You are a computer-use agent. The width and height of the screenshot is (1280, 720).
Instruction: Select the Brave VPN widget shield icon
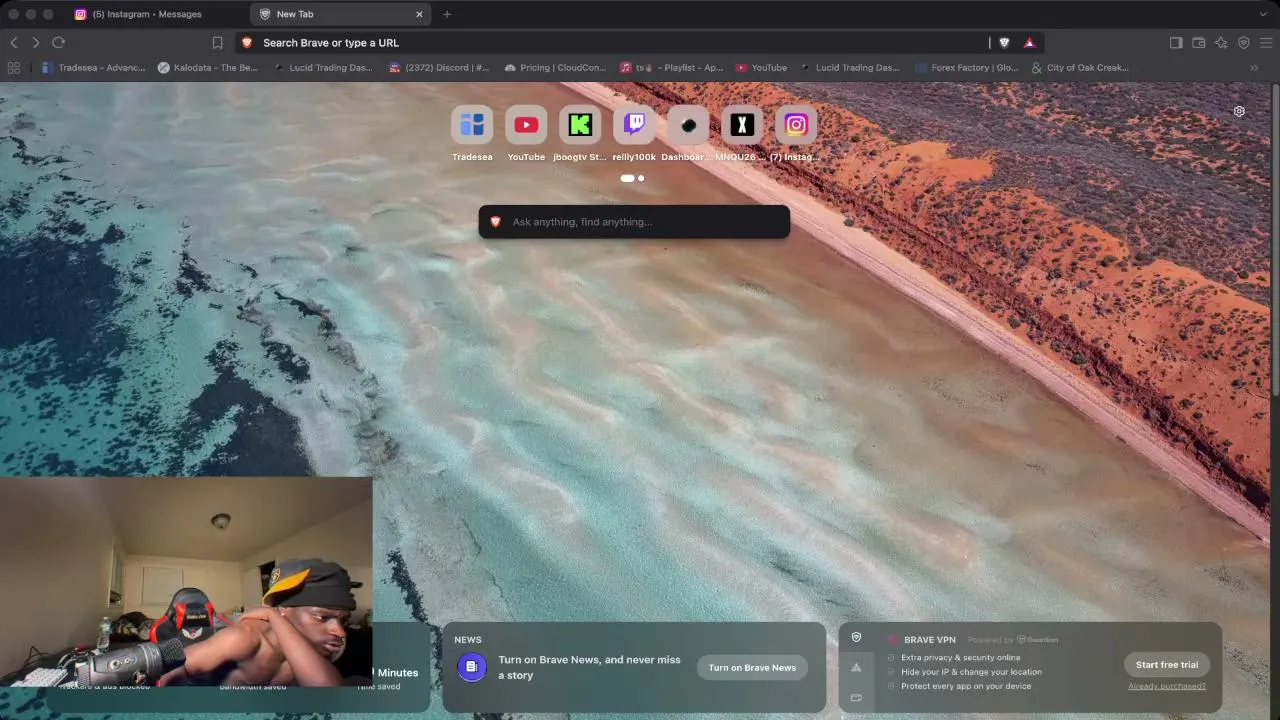(x=856, y=637)
